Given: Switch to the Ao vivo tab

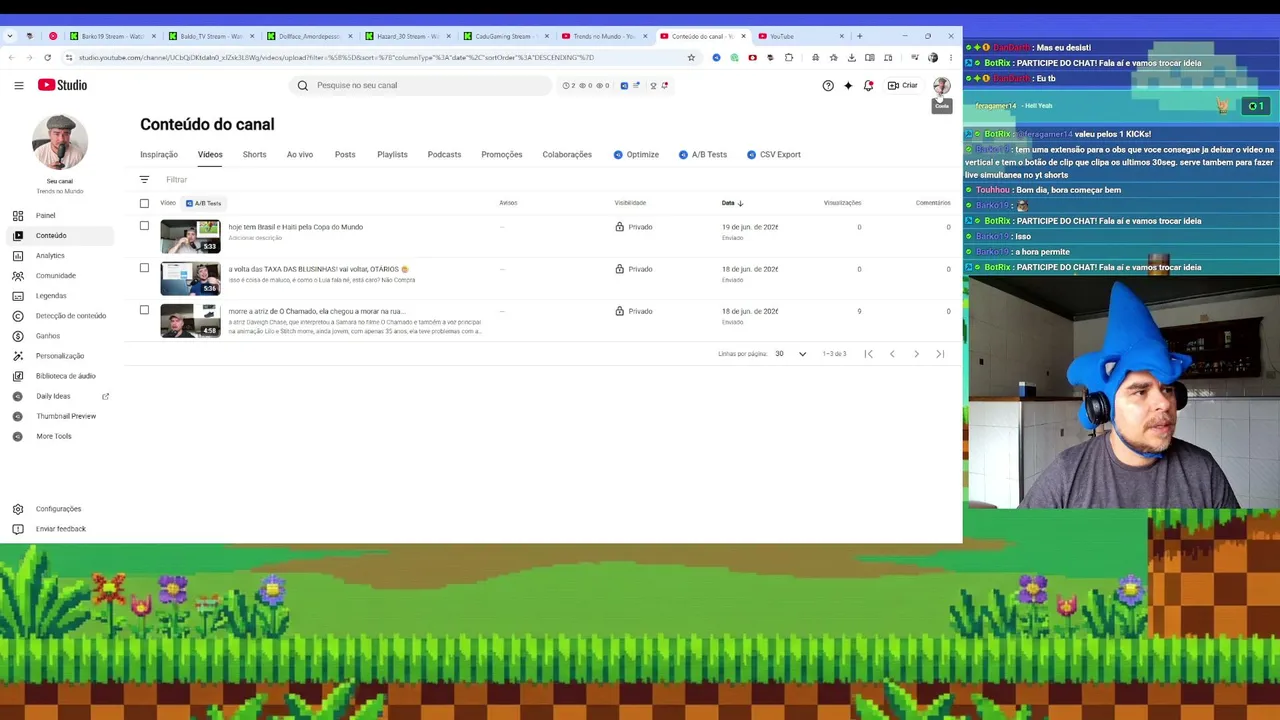Looking at the screenshot, I should click(x=300, y=155).
